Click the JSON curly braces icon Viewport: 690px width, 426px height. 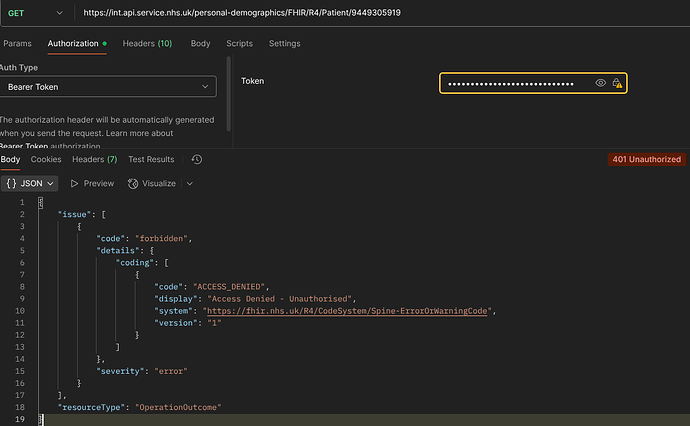click(11, 184)
